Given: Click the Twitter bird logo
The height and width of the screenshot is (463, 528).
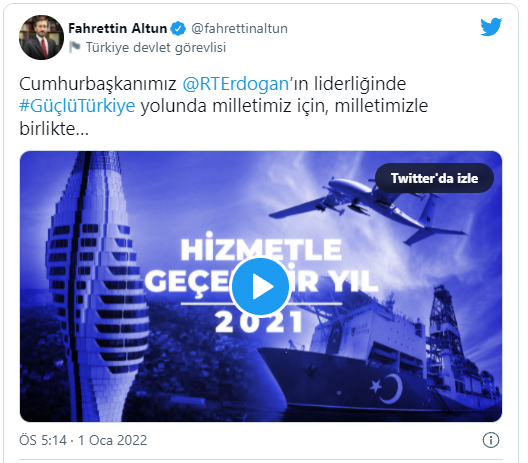Looking at the screenshot, I should tap(491, 27).
